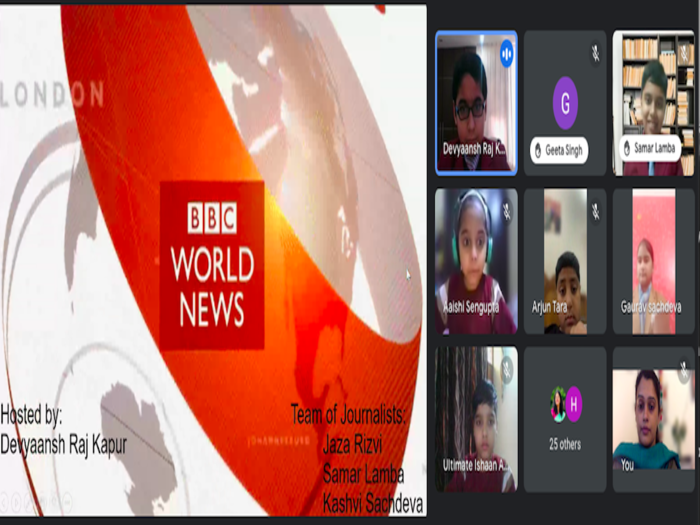Select Gaurav sachdeva's video tile
The width and height of the screenshot is (700, 525).
[654, 261]
